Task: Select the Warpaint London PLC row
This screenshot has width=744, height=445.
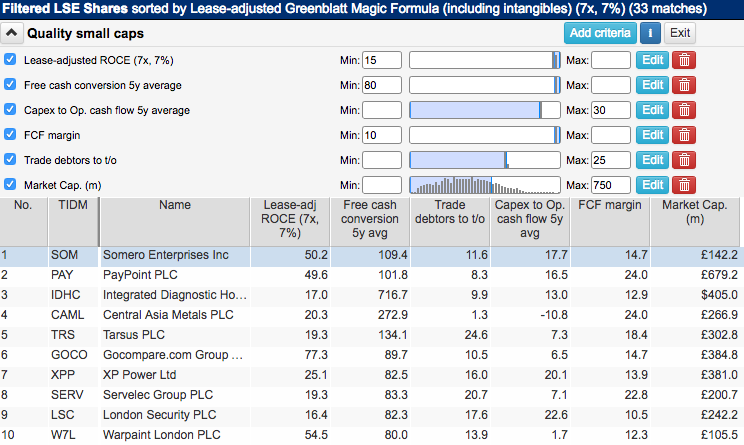Action: pos(370,435)
